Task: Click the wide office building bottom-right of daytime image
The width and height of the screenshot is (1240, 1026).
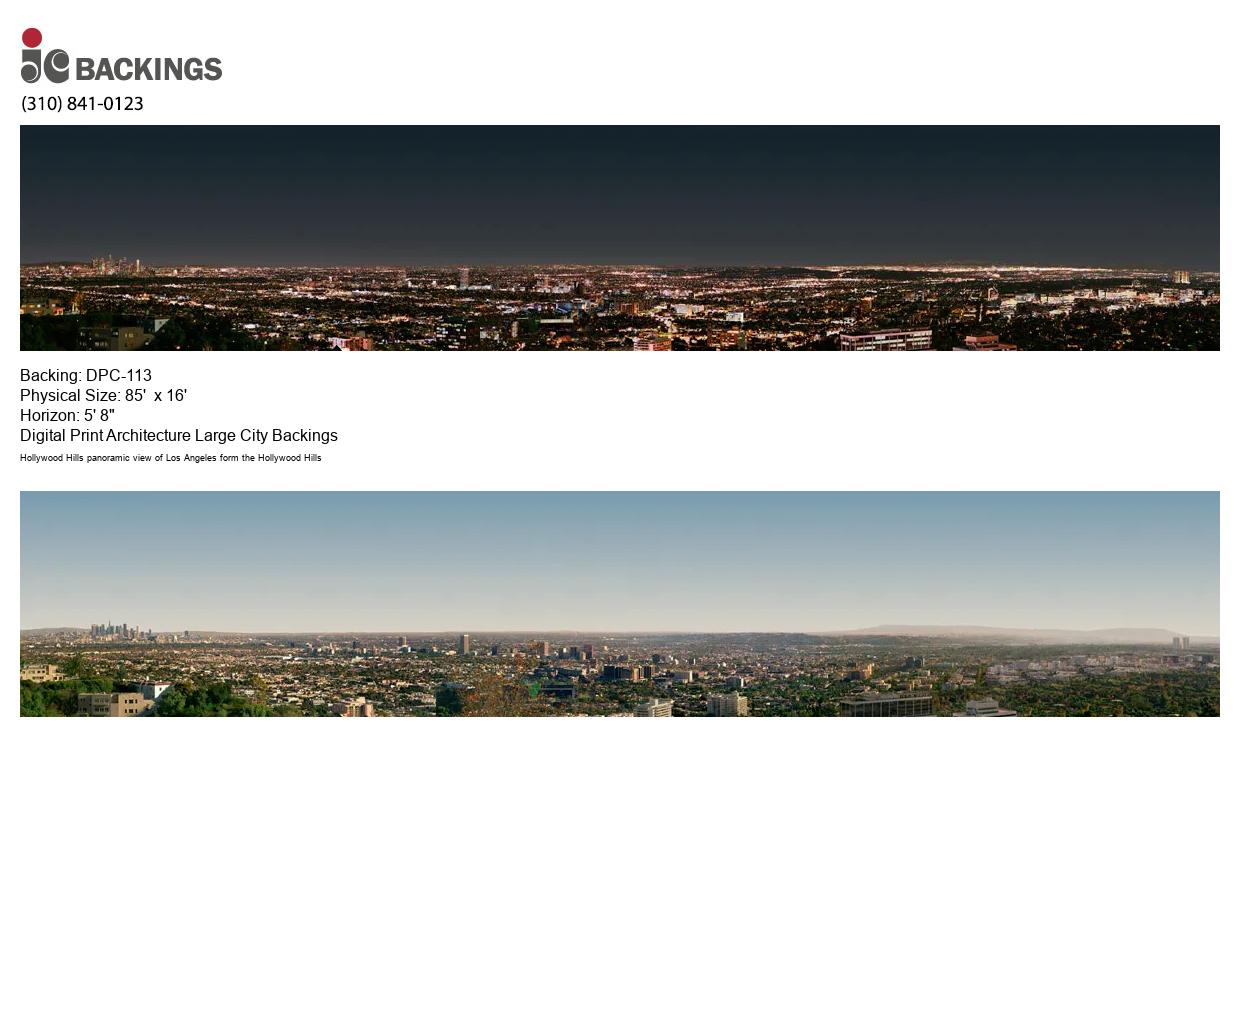Action: (886, 705)
